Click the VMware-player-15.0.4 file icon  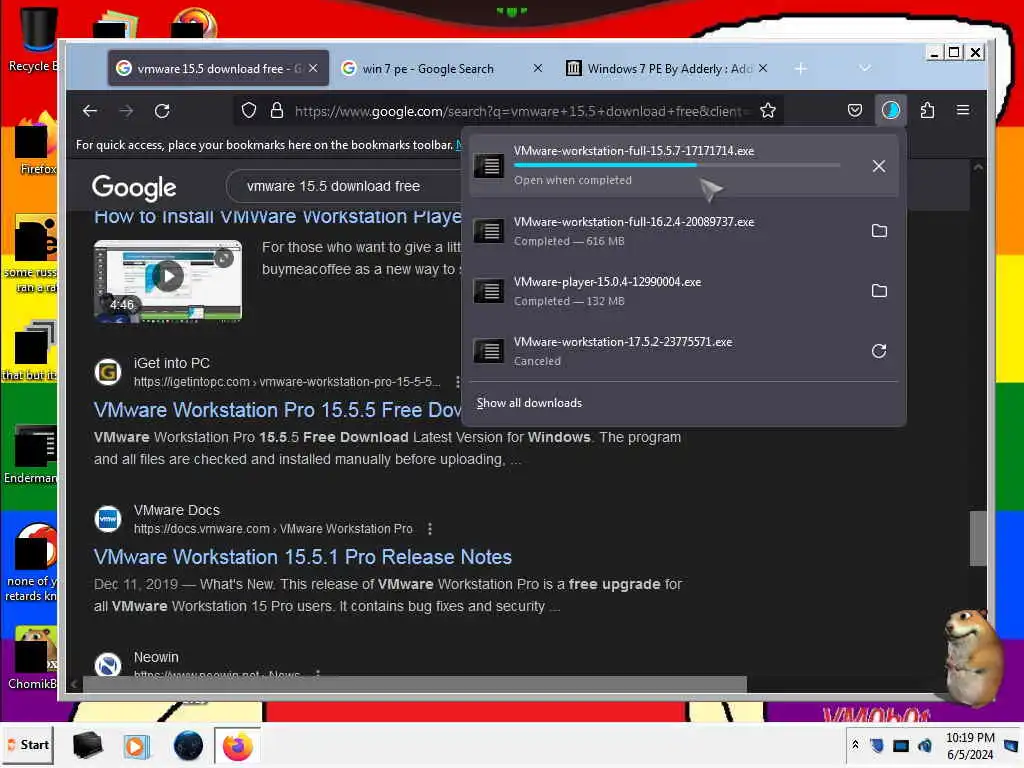(488, 291)
